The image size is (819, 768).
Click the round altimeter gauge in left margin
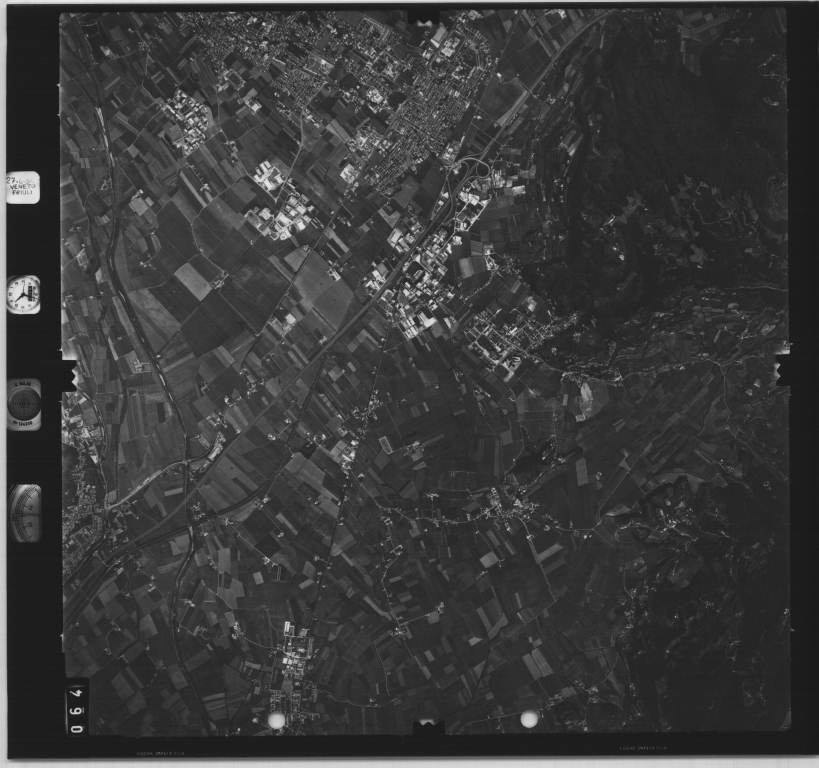[x=24, y=403]
